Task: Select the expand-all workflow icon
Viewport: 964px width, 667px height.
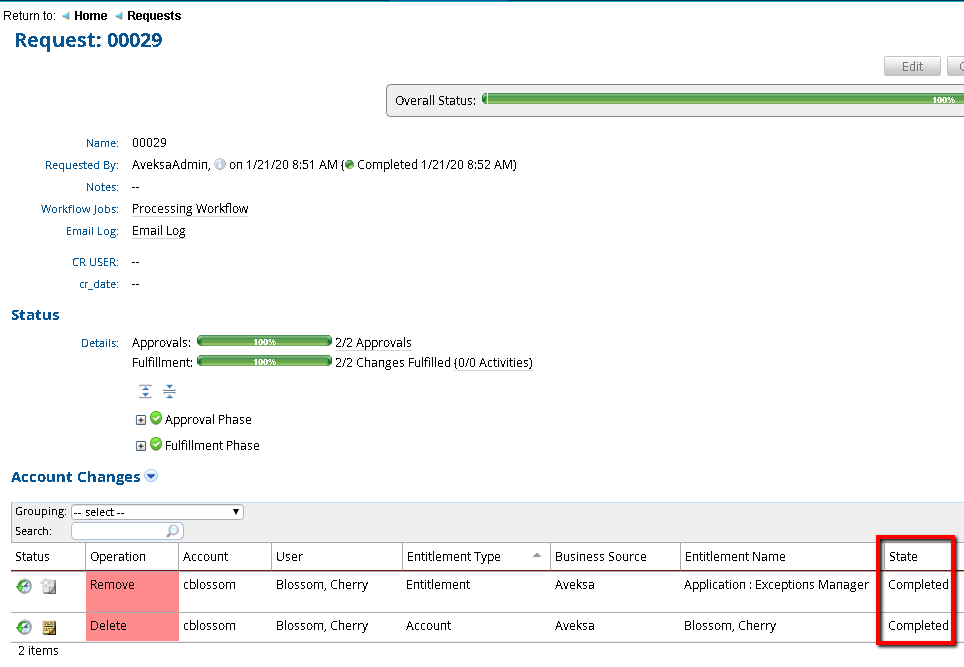Action: coord(145,391)
